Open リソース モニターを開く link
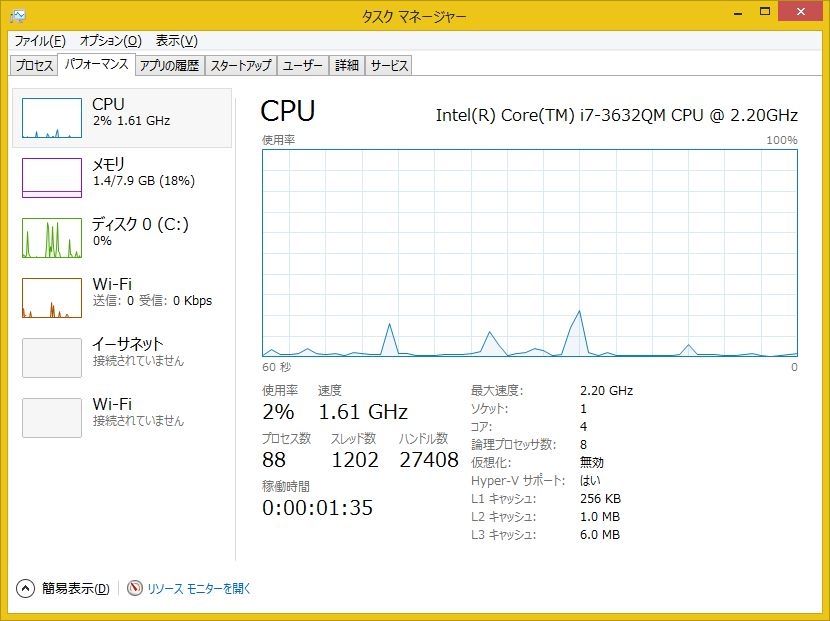Image resolution: width=830 pixels, height=621 pixels. click(199, 588)
